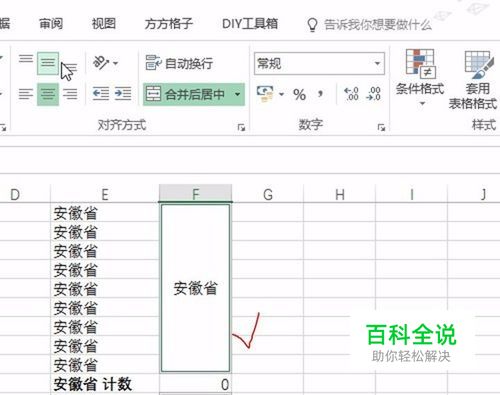Select column E header
This screenshot has width=500, height=395.
(105, 194)
